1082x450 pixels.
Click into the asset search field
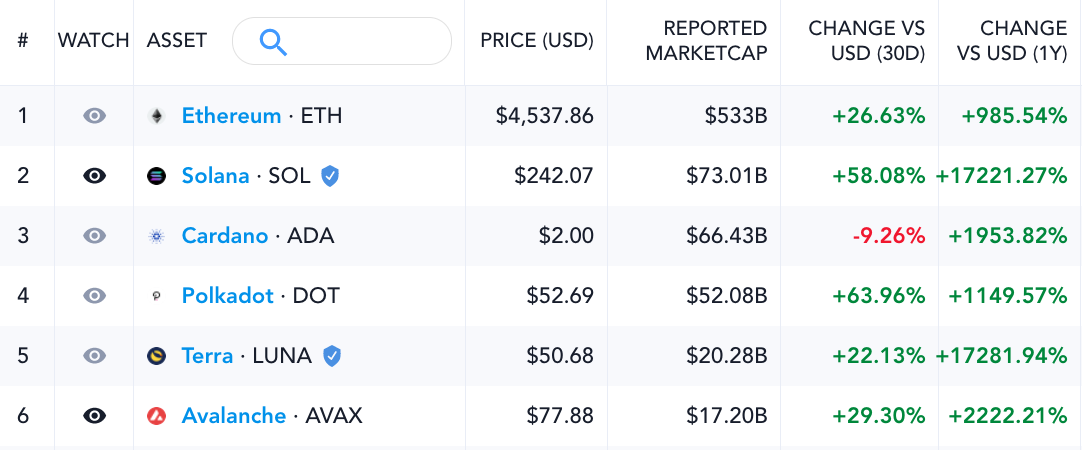tap(342, 41)
